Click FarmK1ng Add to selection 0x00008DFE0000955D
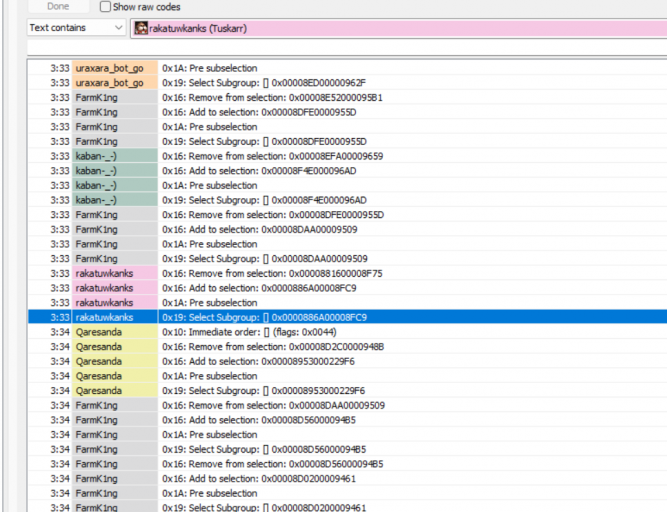667x512 pixels. (348, 112)
